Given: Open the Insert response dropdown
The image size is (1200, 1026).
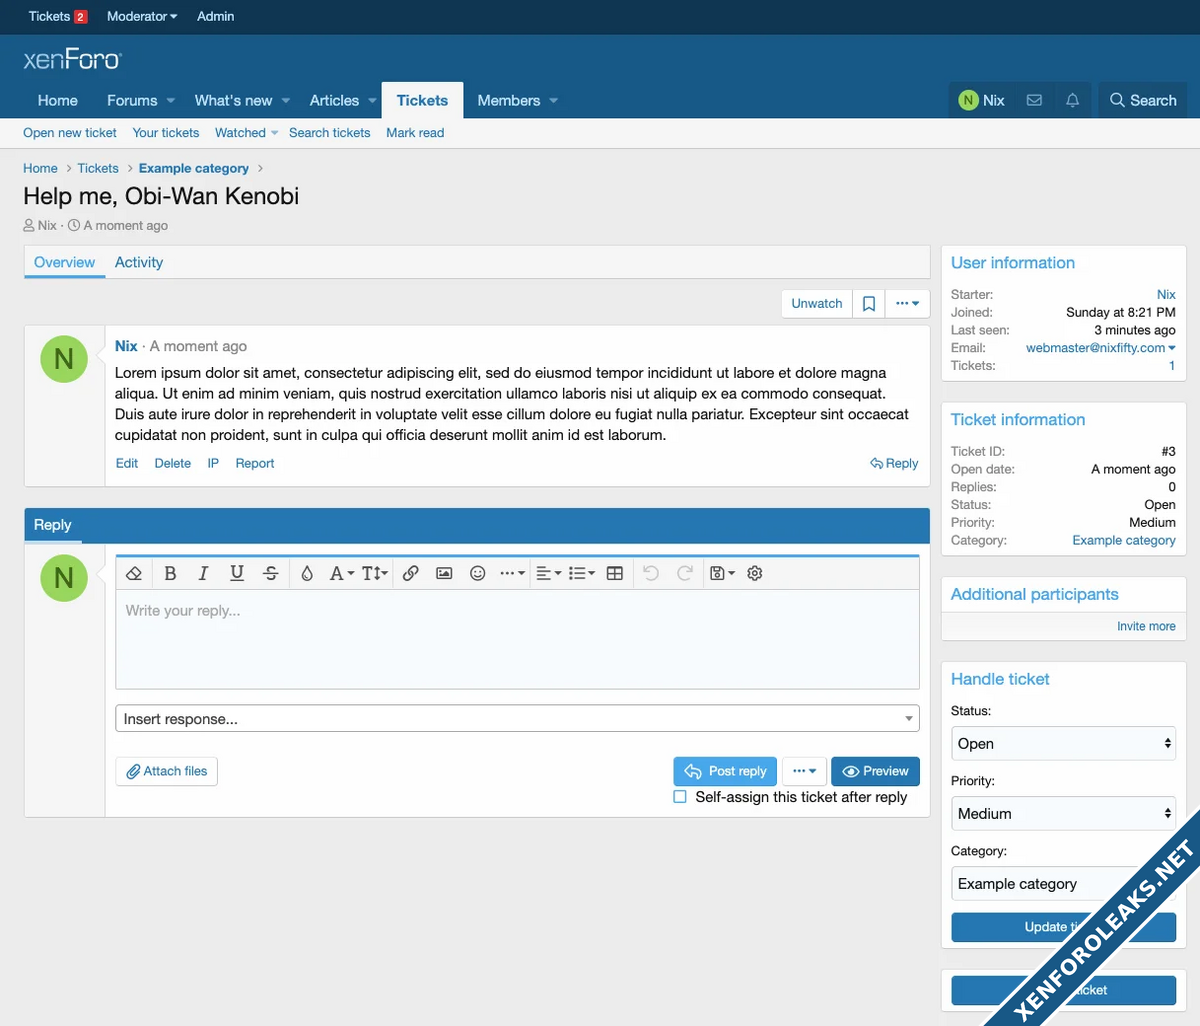Looking at the screenshot, I should tap(517, 719).
